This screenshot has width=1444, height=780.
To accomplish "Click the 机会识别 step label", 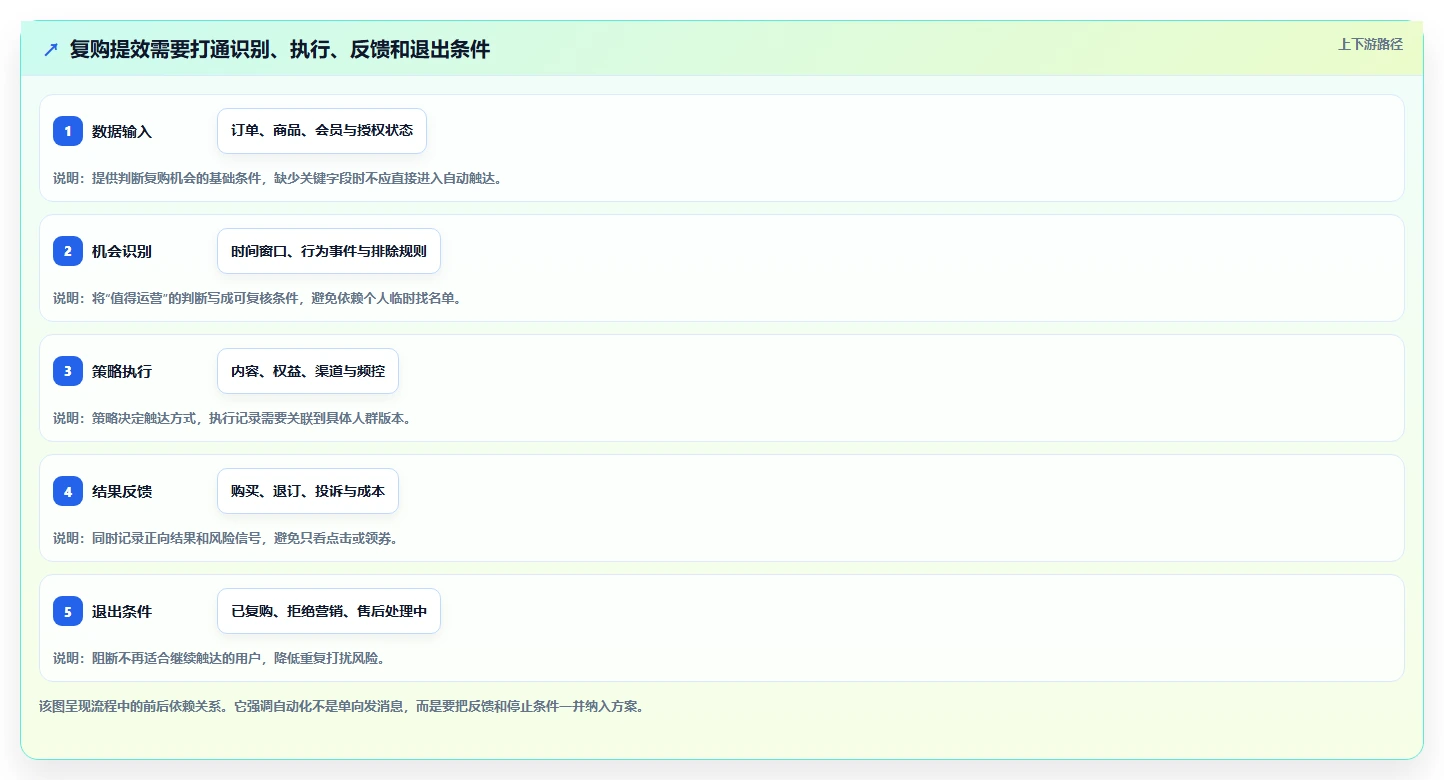I will (x=122, y=251).
